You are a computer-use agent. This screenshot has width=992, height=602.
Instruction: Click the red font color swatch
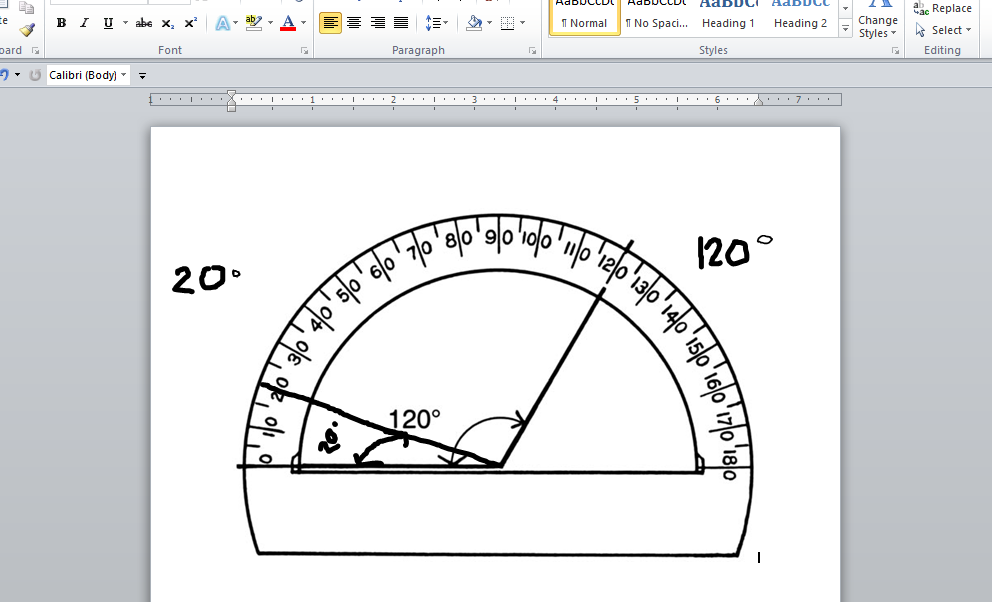click(288, 23)
